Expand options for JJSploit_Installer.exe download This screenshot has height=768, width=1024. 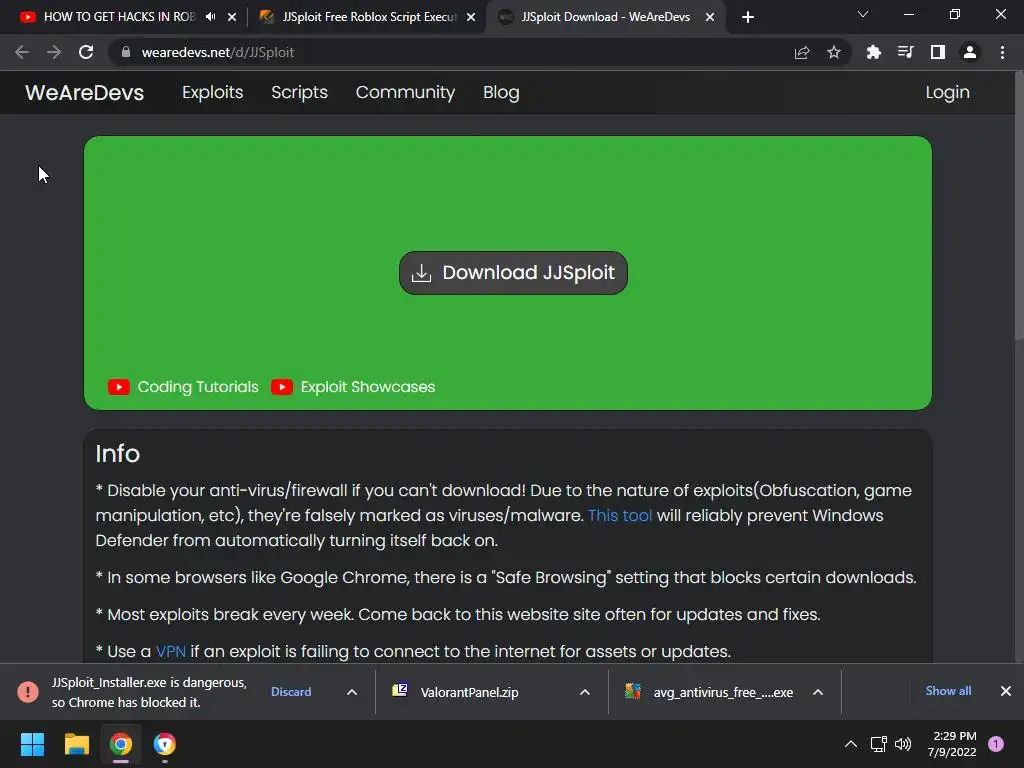click(x=351, y=692)
